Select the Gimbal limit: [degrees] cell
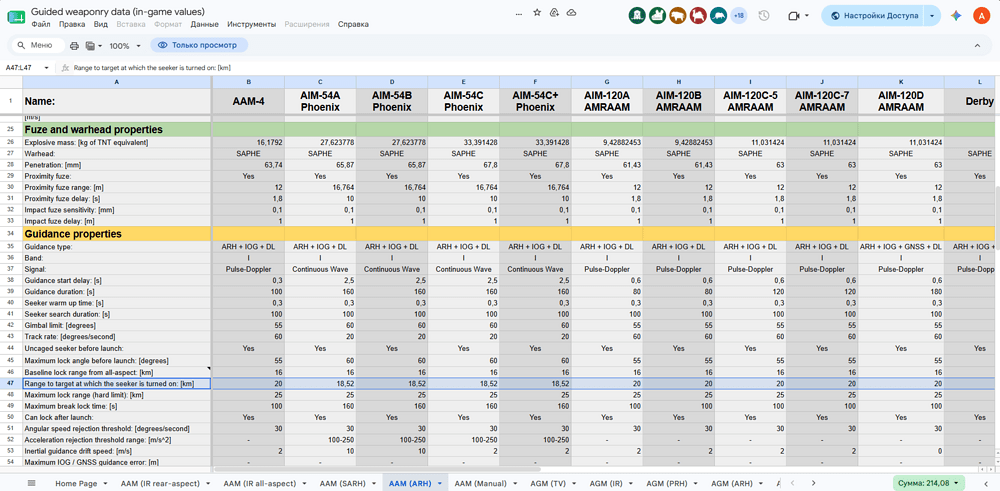Screen dimensions: 1000x491 117,325
